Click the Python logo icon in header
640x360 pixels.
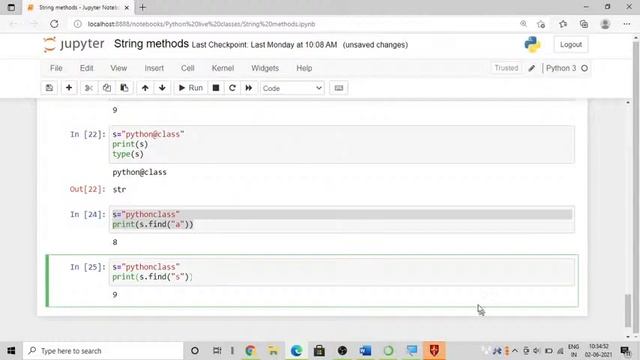tap(532, 44)
